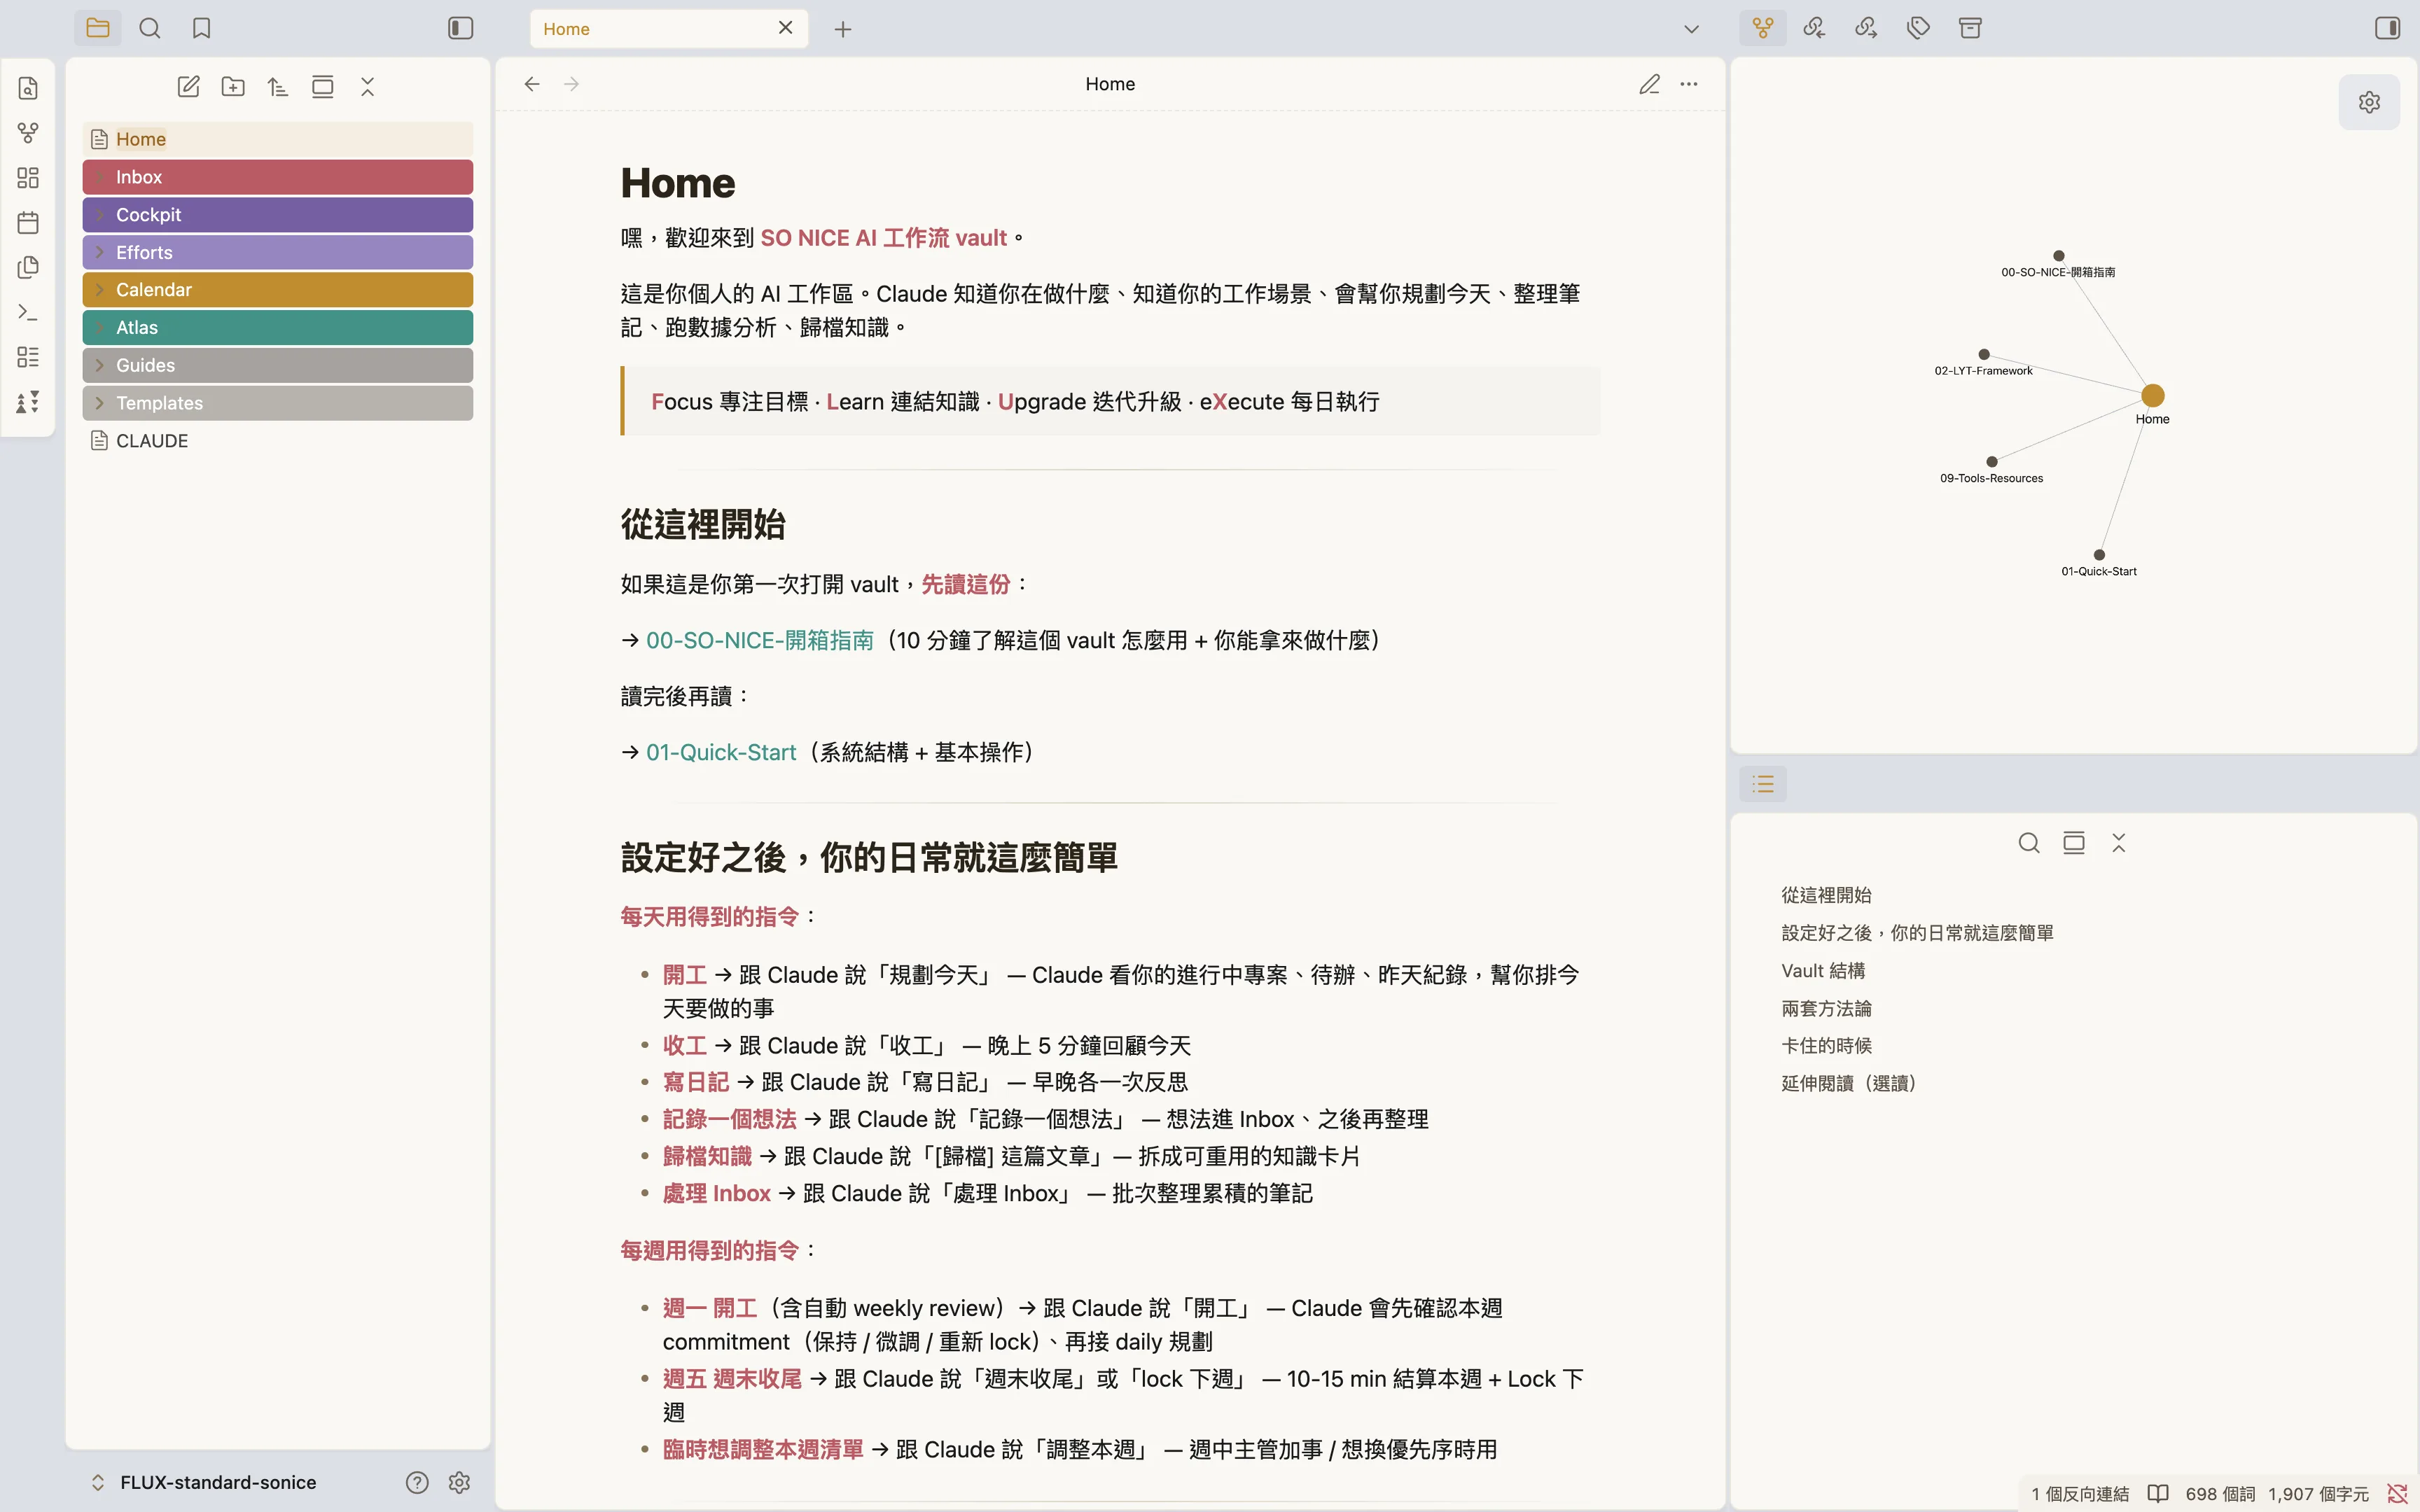
Task: Create a new folder in explorer
Action: click(x=233, y=87)
